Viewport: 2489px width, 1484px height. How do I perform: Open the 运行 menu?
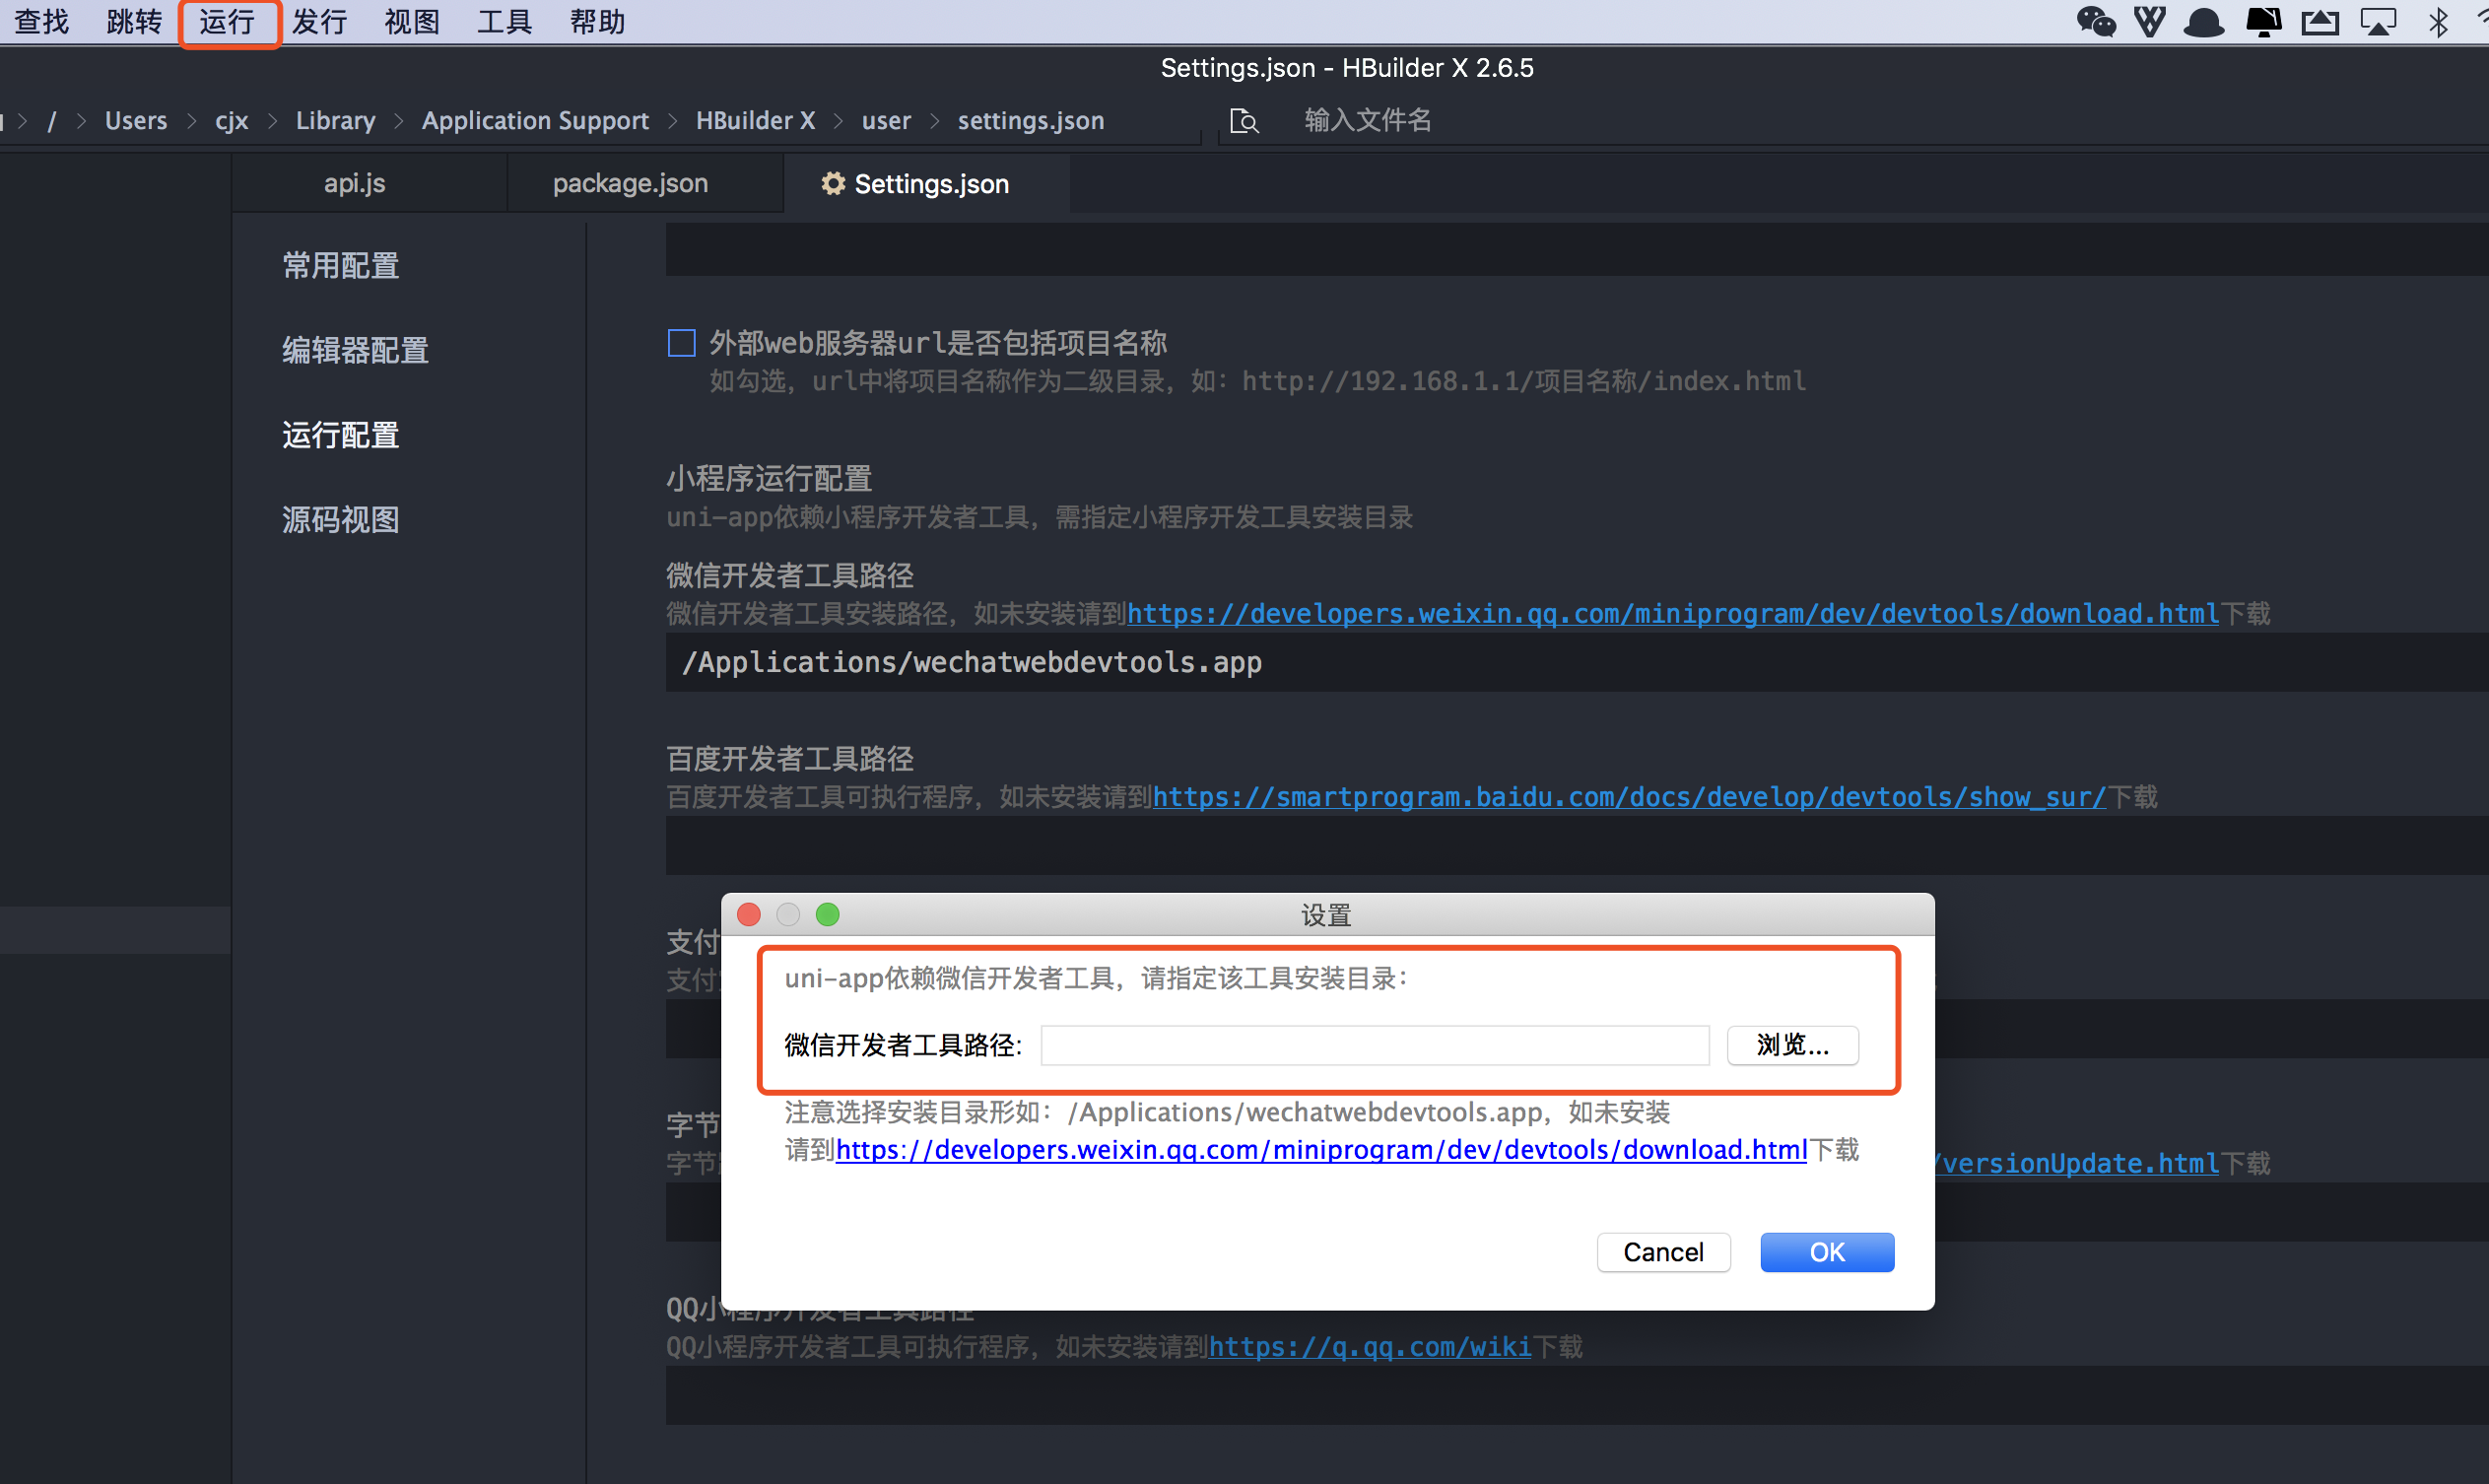pos(228,21)
